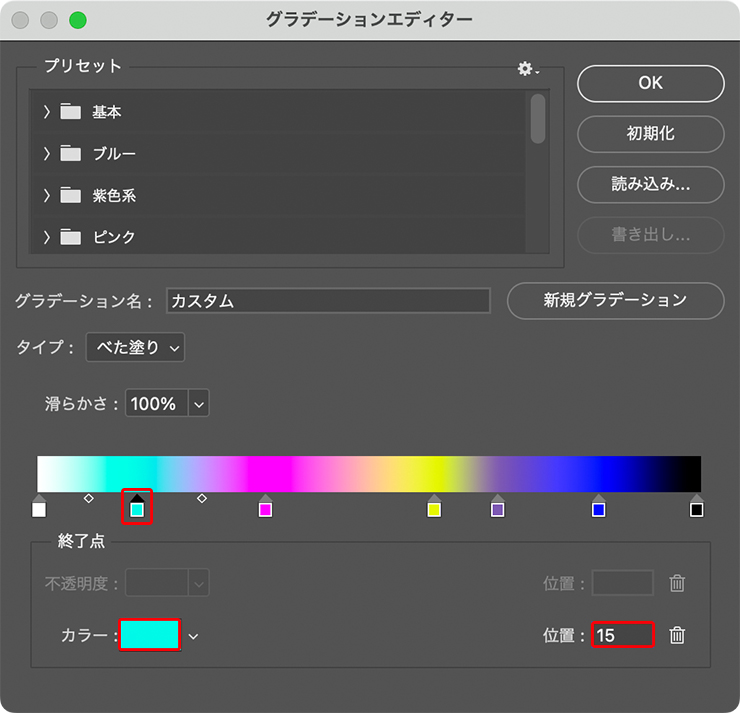Click the midpoint diamond between white and cyan
The width and height of the screenshot is (740, 713).
(88, 497)
